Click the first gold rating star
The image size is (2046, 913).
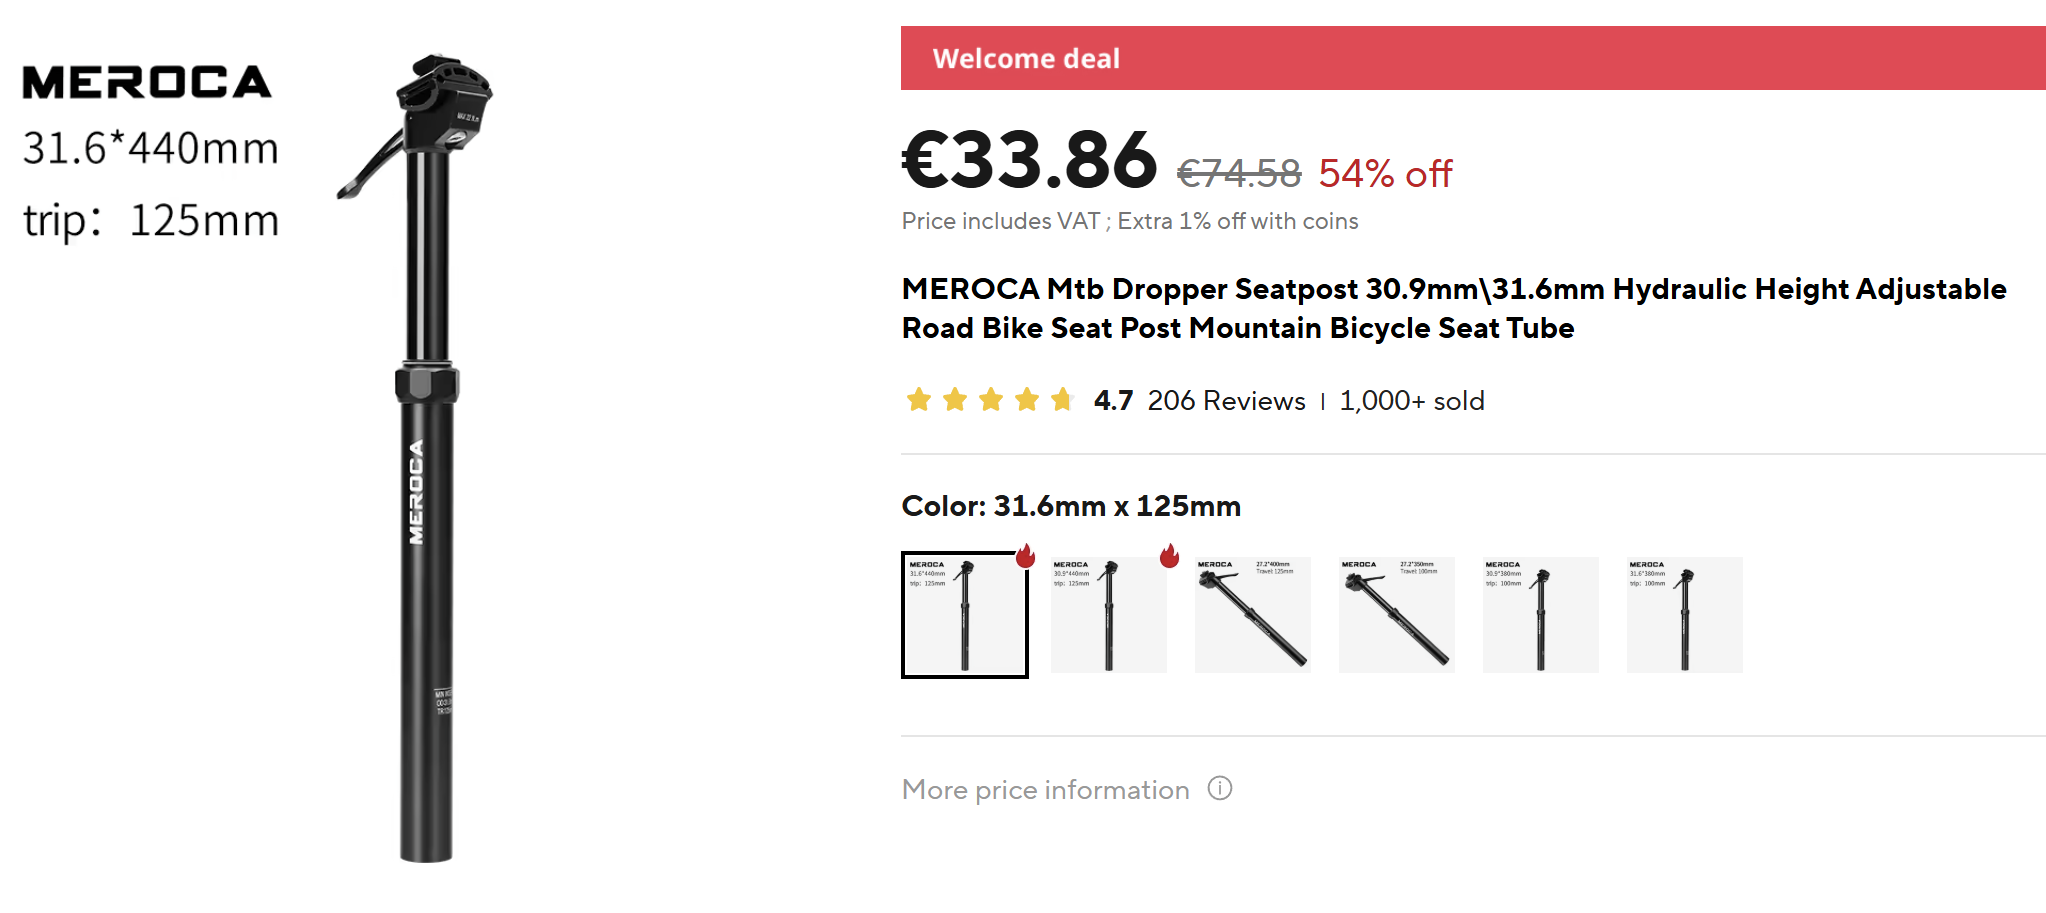[919, 400]
